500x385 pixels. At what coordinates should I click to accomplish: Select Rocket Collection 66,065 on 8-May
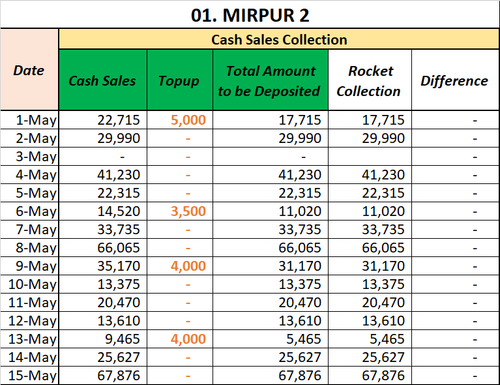pos(370,248)
